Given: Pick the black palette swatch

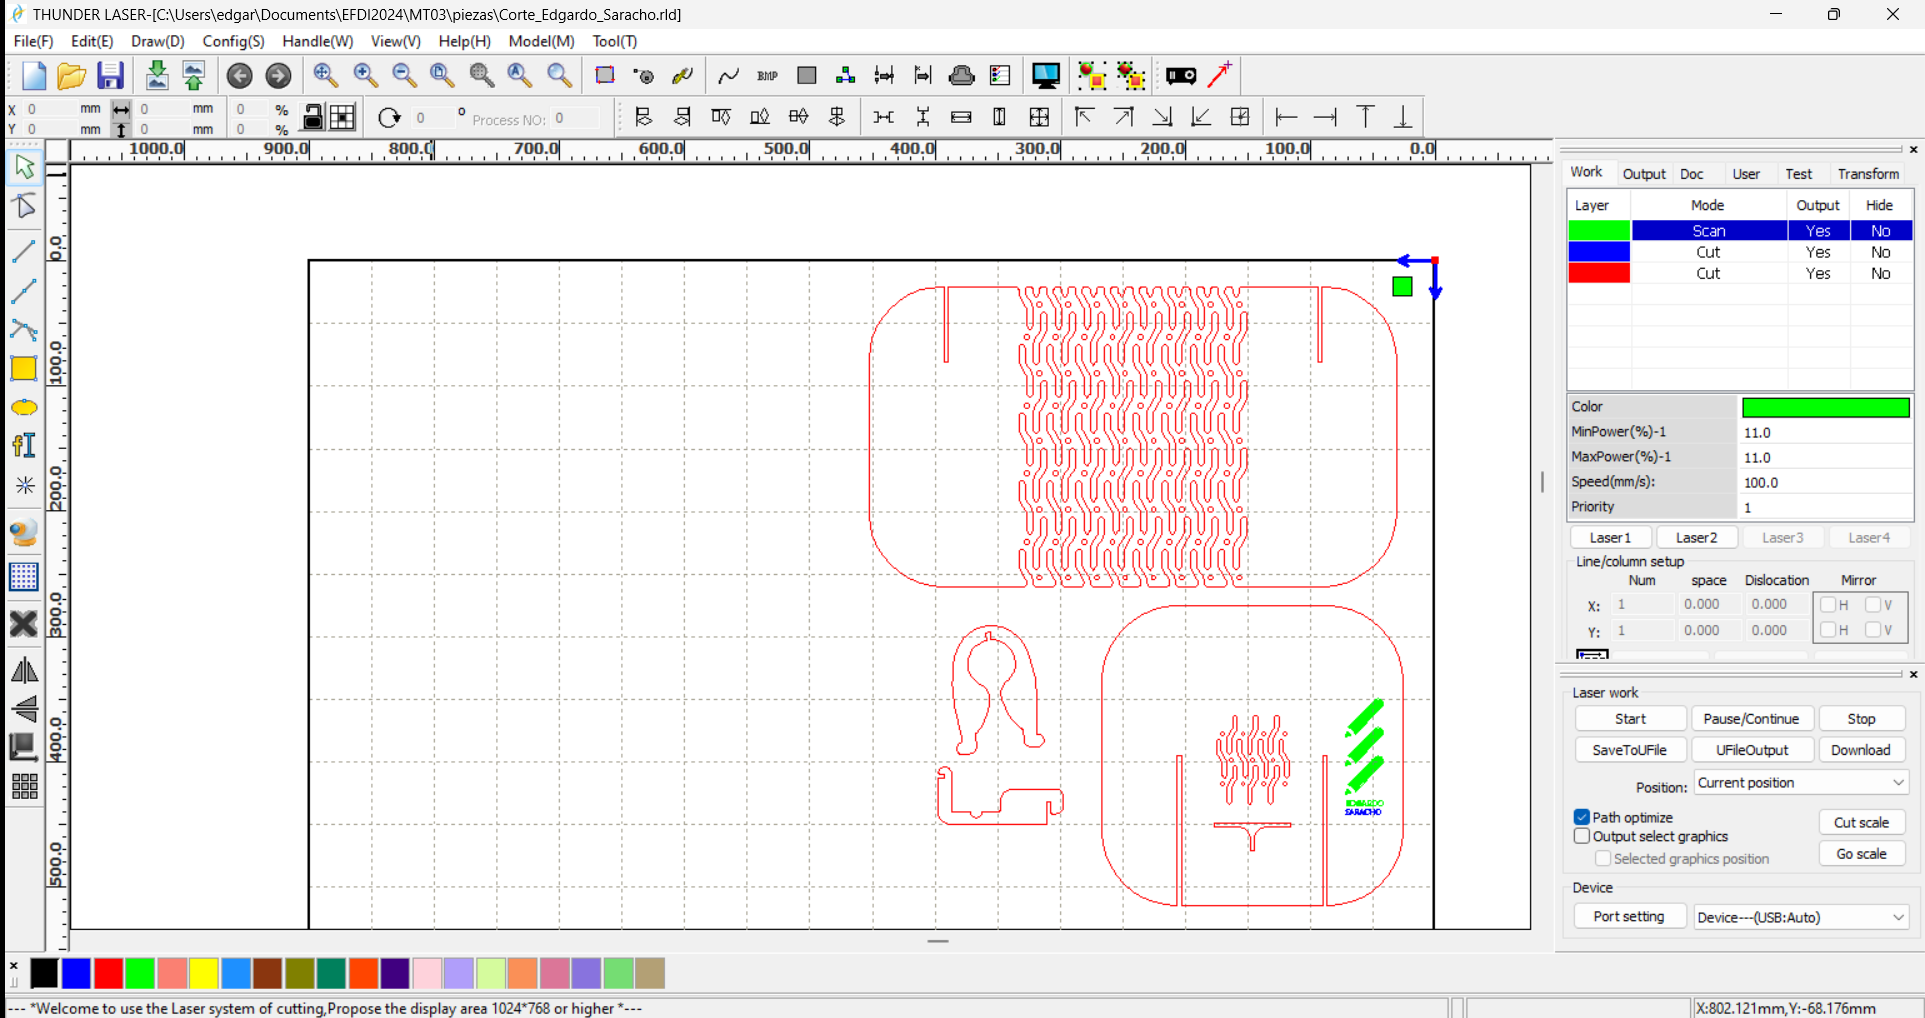Looking at the screenshot, I should (44, 973).
